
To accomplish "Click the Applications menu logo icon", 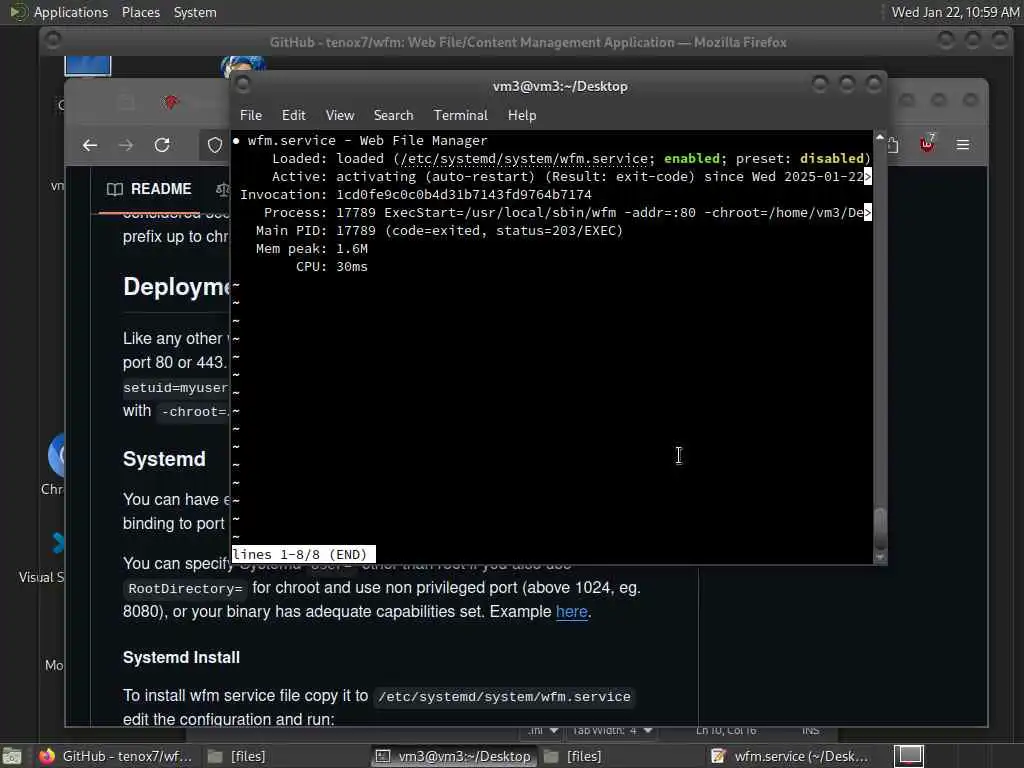I will (18, 12).
